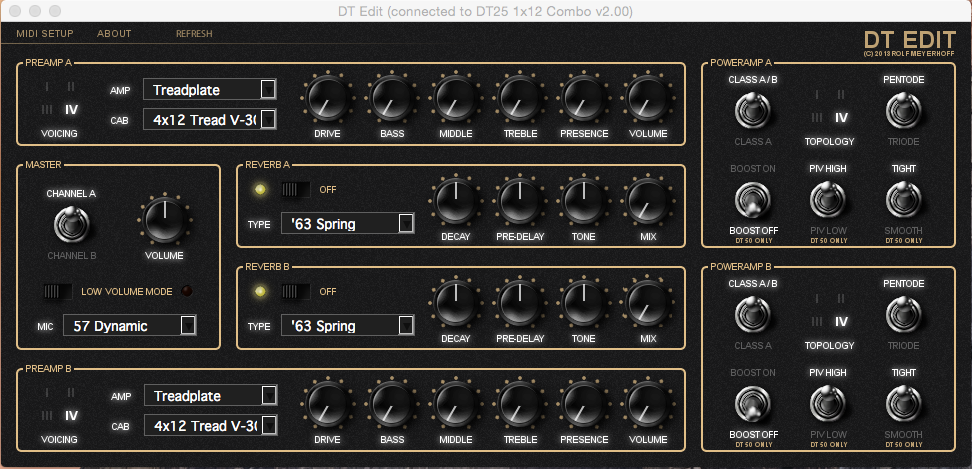Open the Preamp A Amp dropdown
Image resolution: width=972 pixels, height=469 pixels.
[x=210, y=90]
